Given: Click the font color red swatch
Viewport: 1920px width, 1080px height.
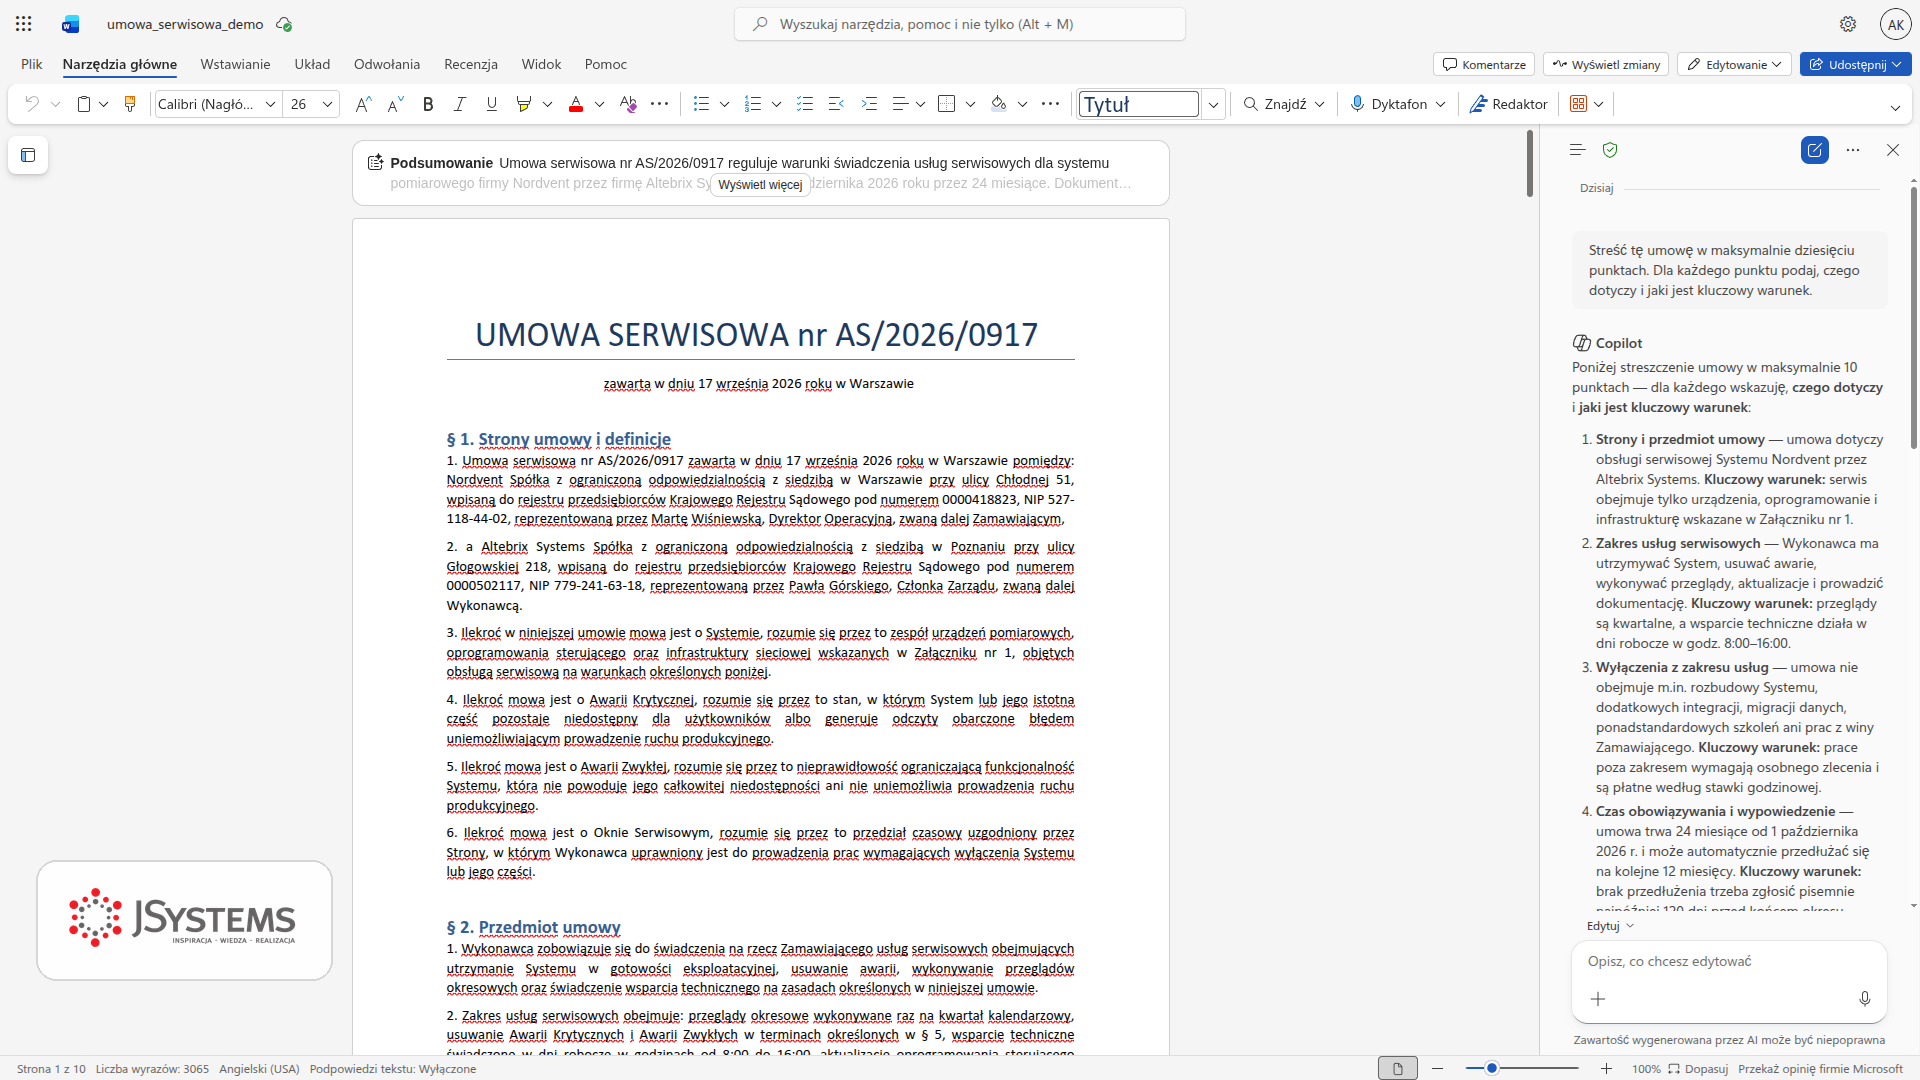Looking at the screenshot, I should [x=576, y=104].
